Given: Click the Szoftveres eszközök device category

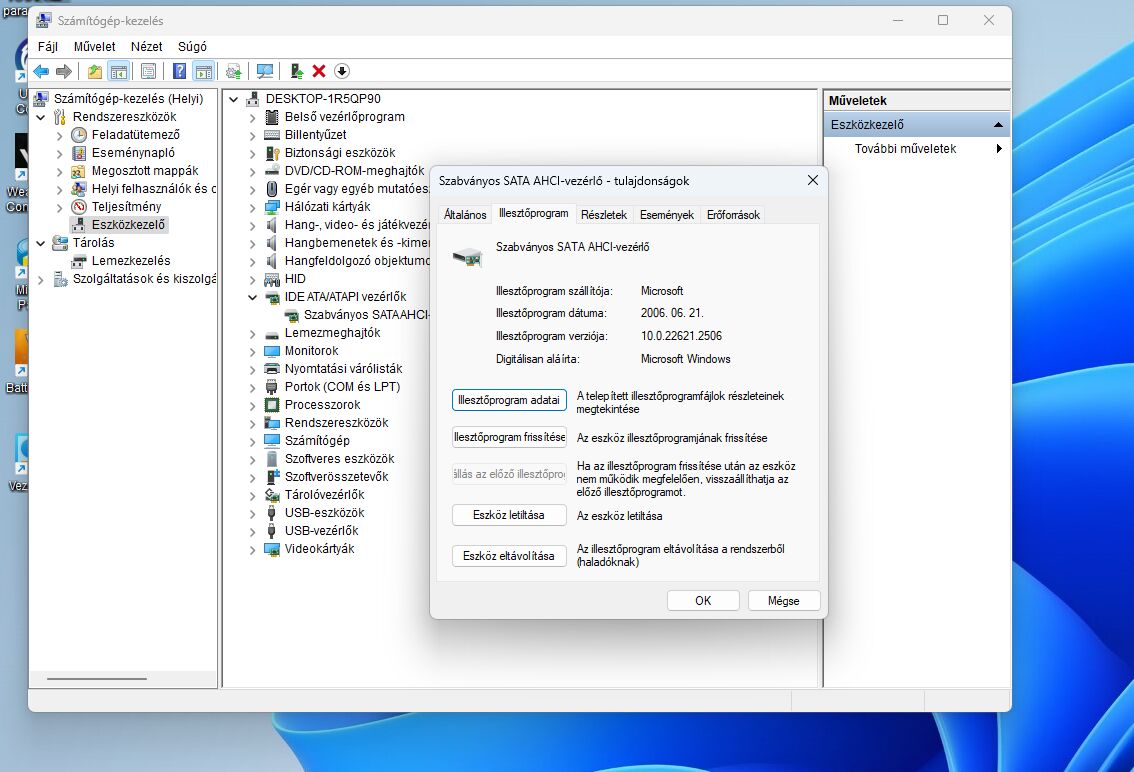Looking at the screenshot, I should (339, 459).
